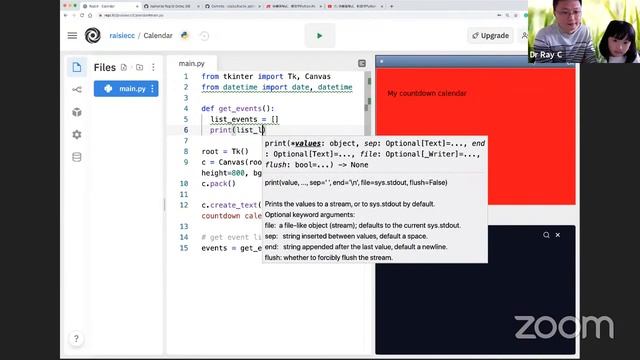
Task: Select the Files icon in the sidebar
Action: coord(77,67)
